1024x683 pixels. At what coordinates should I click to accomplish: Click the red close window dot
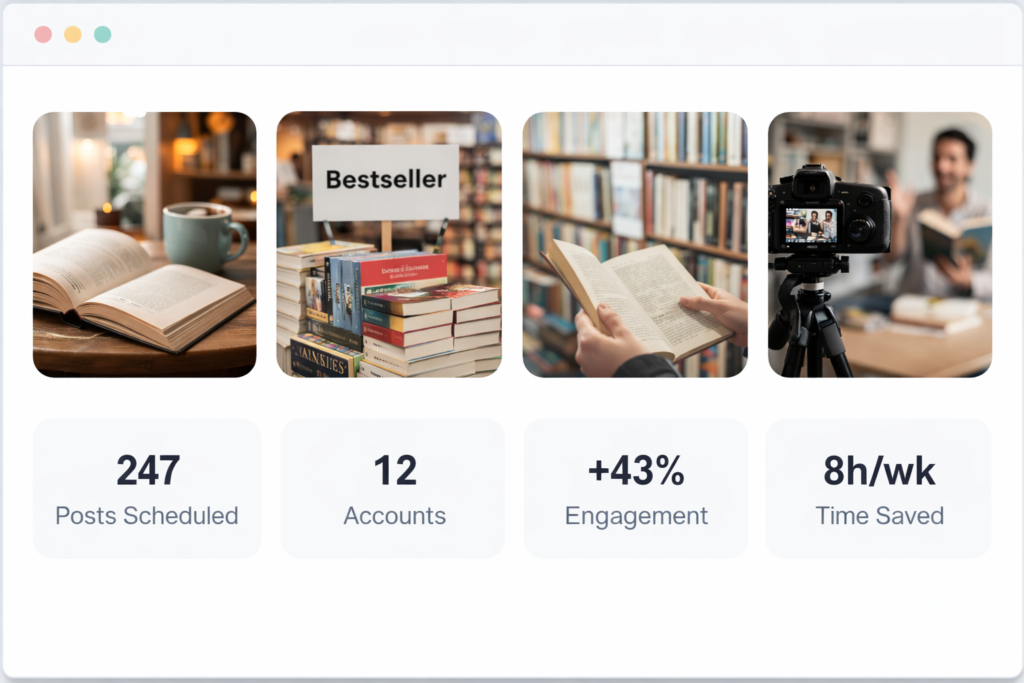point(43,35)
